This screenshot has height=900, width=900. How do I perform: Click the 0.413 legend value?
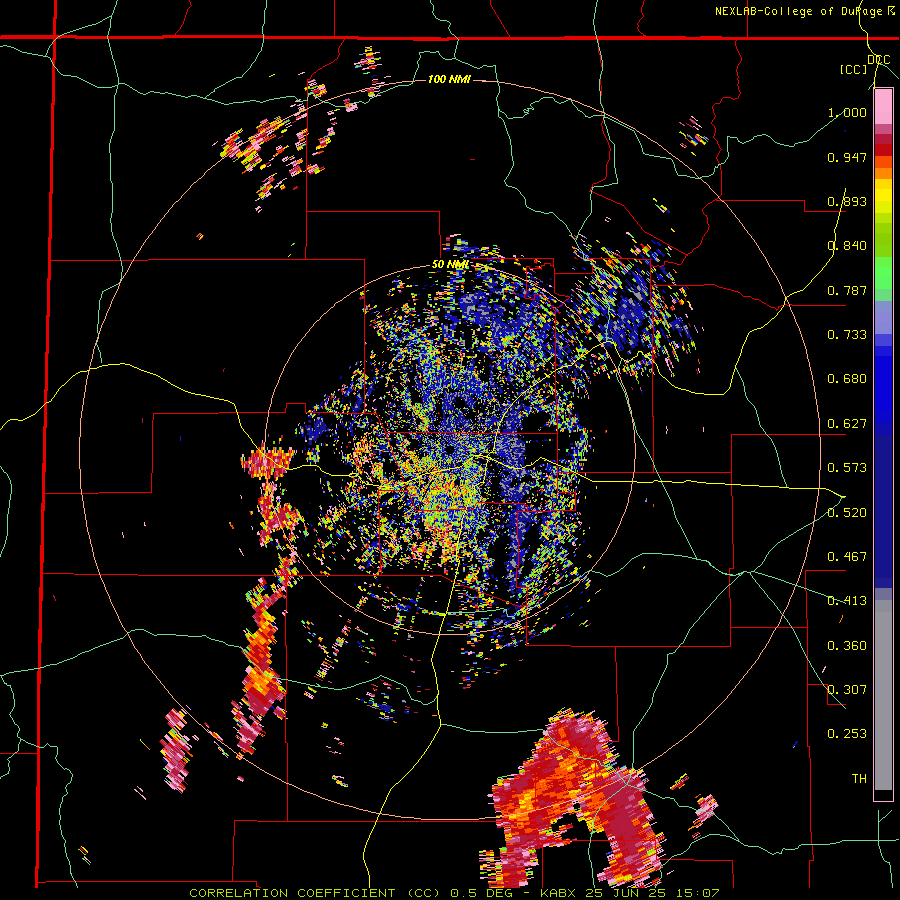tap(847, 601)
